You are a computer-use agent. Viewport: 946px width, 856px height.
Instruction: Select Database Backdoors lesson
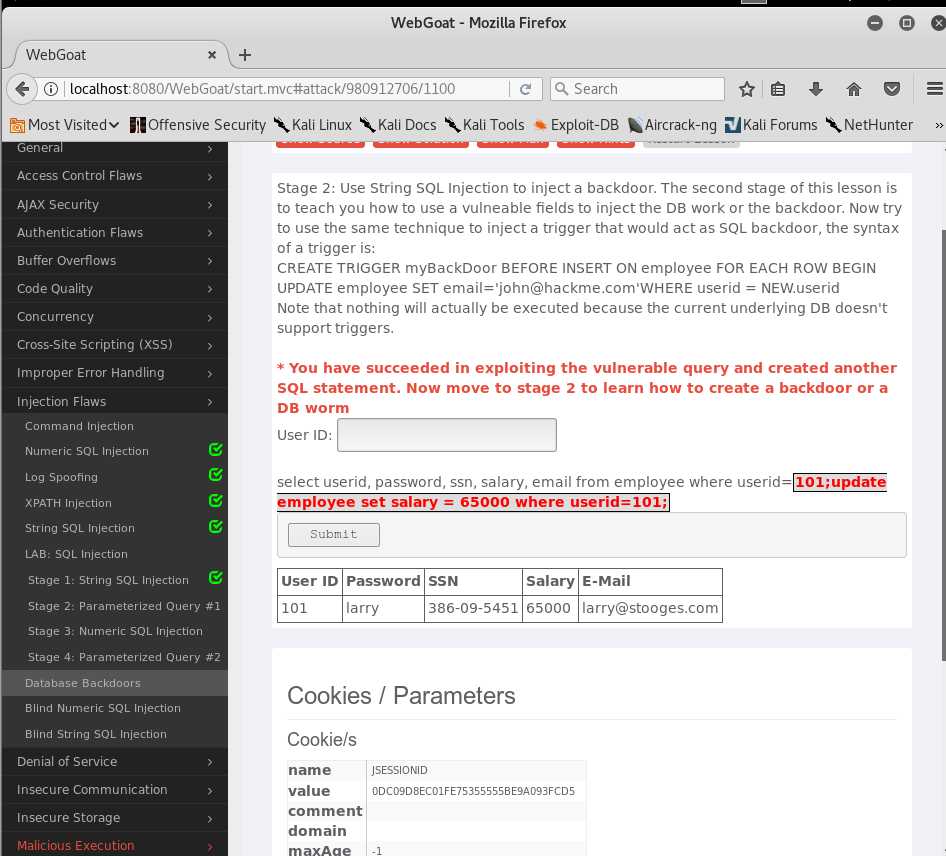tap(115, 683)
